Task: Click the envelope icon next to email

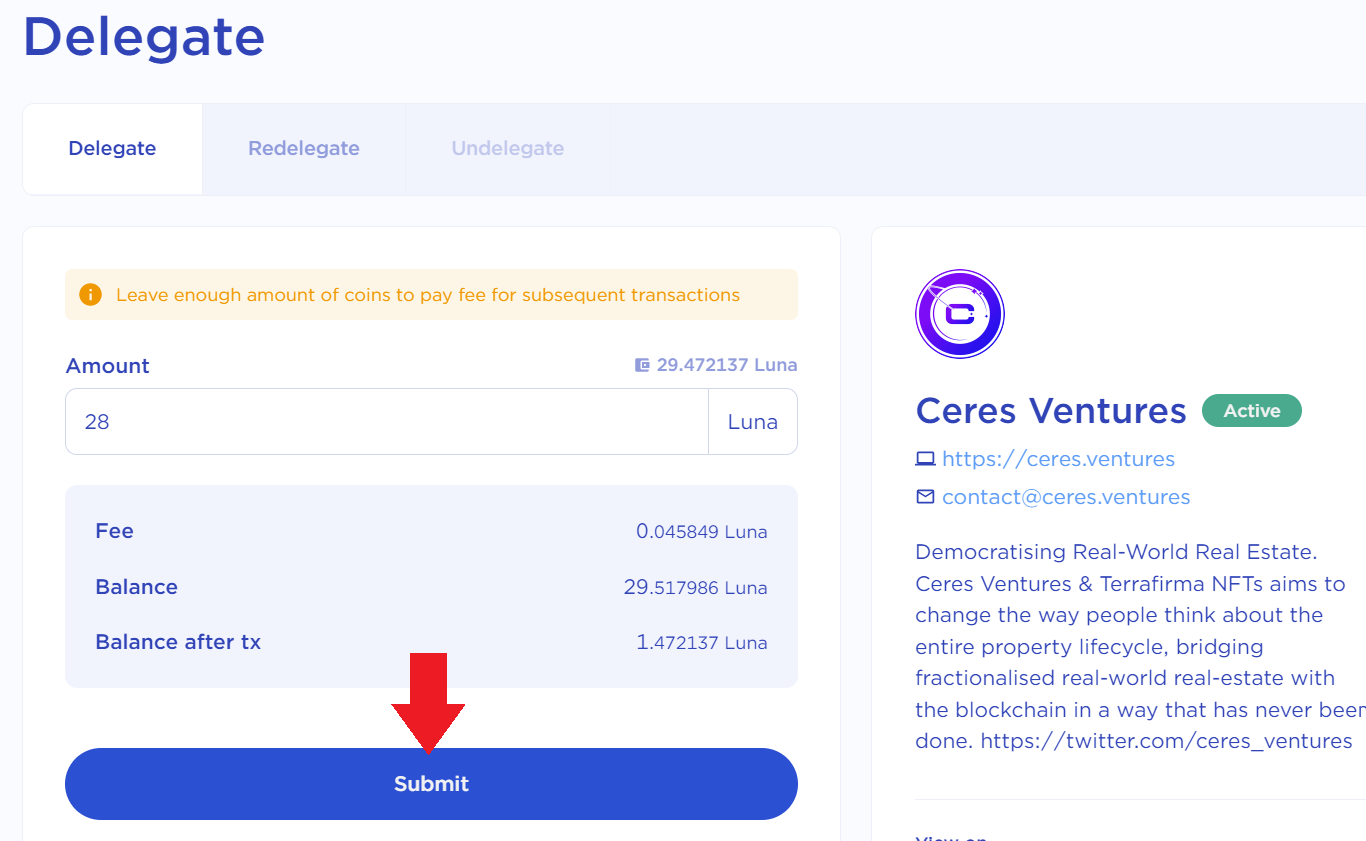Action: point(925,497)
